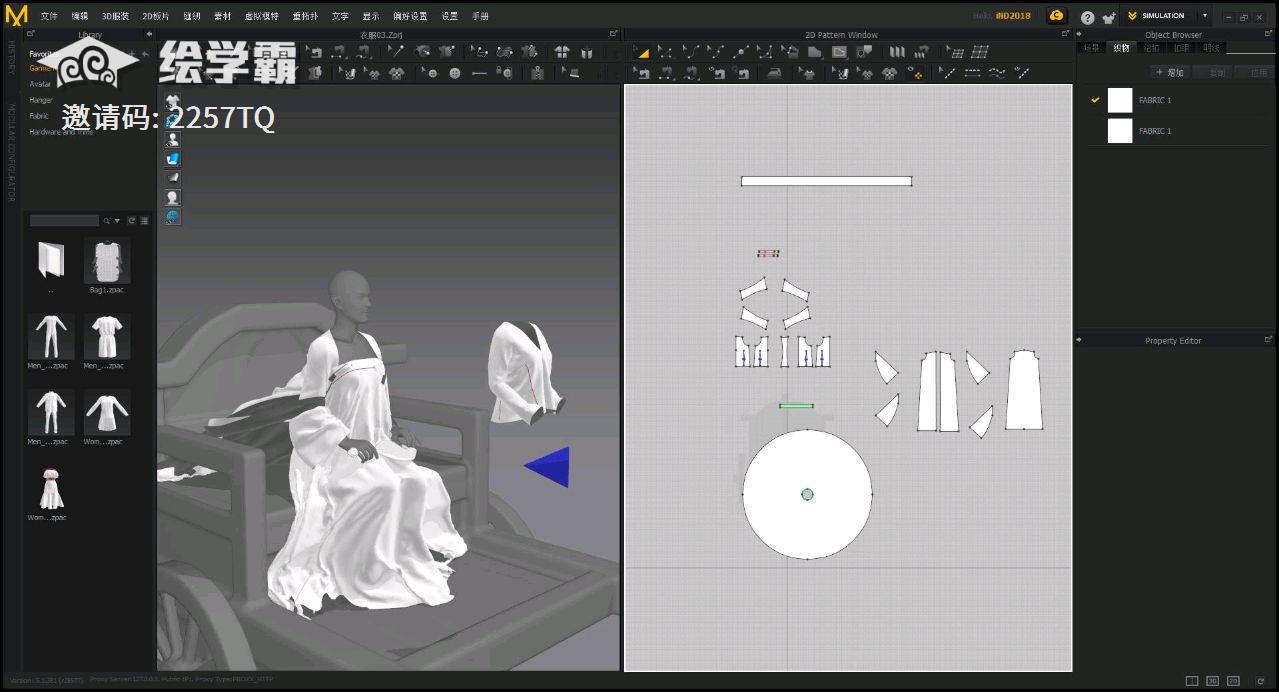Select the Internal Rectangle tool in 2D toolbar
1279x692 pixels.
pyautogui.click(x=839, y=52)
